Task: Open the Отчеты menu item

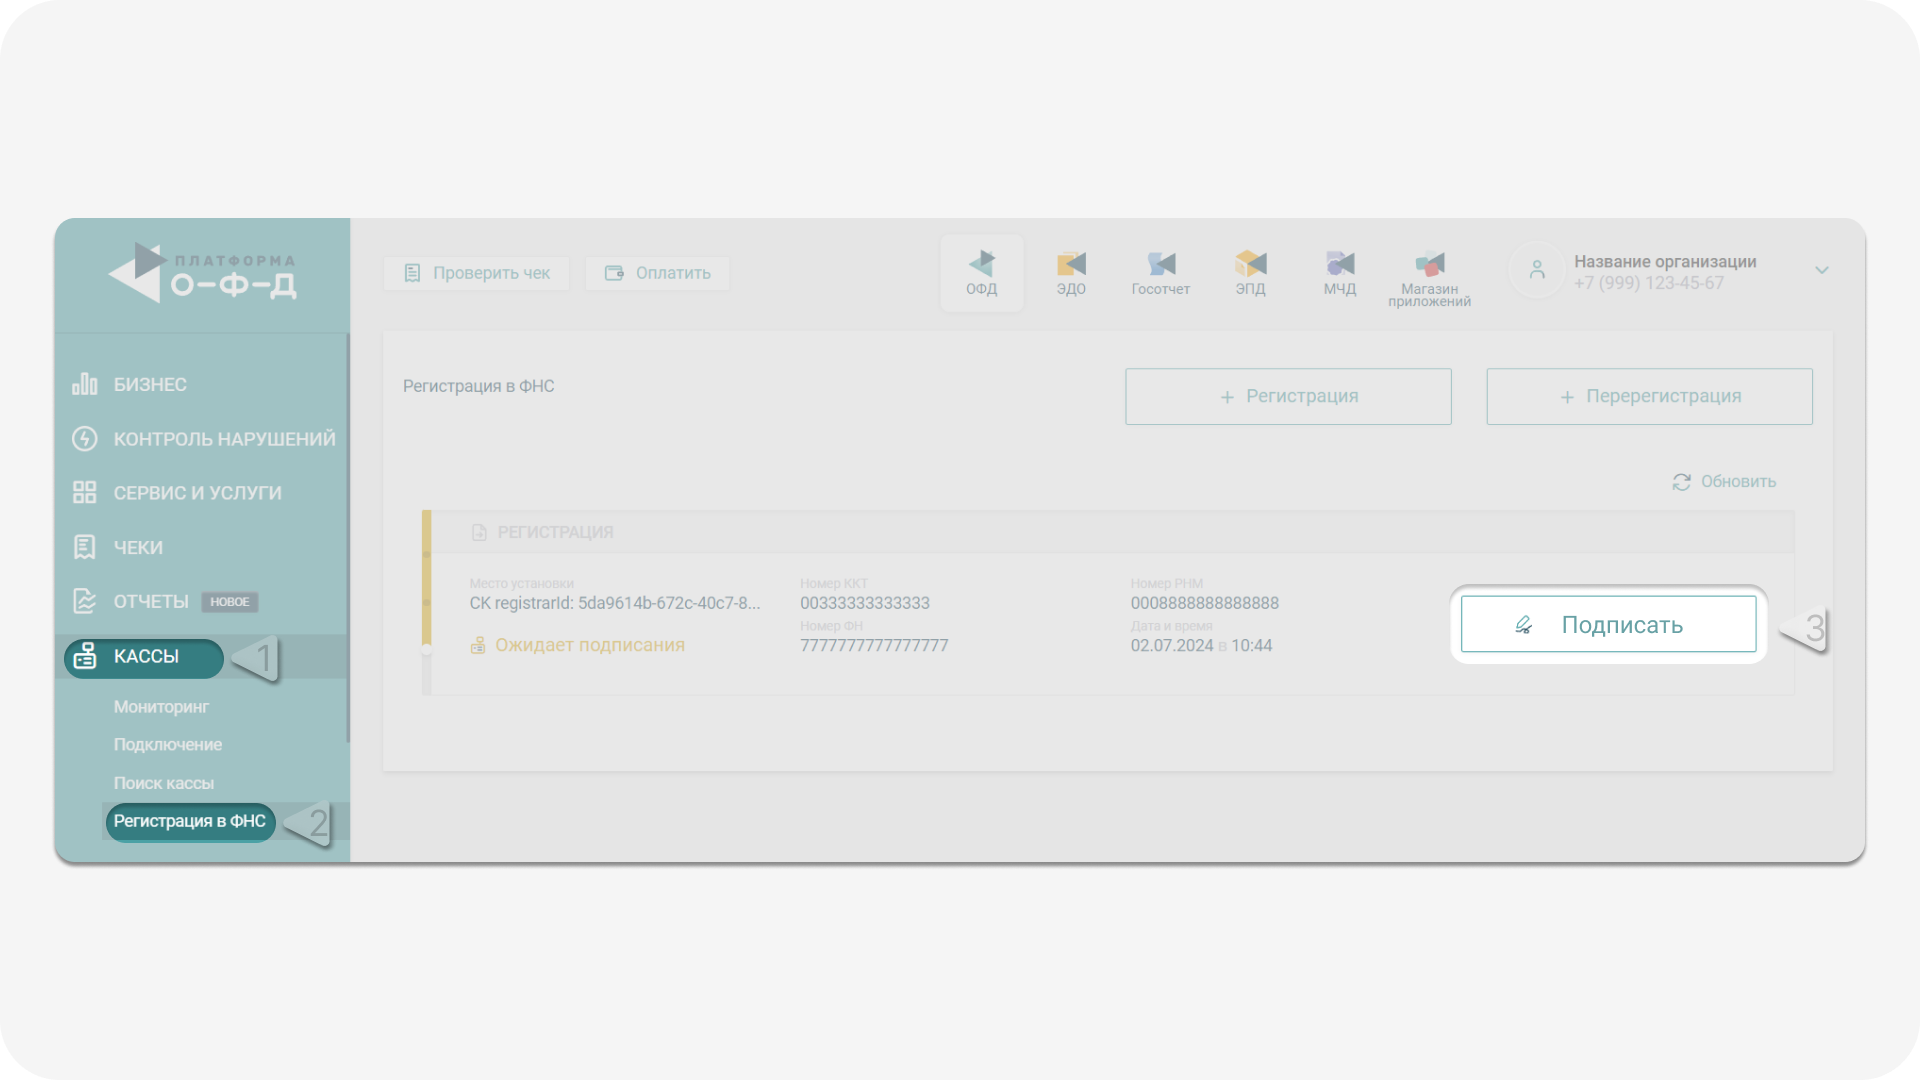Action: [151, 602]
